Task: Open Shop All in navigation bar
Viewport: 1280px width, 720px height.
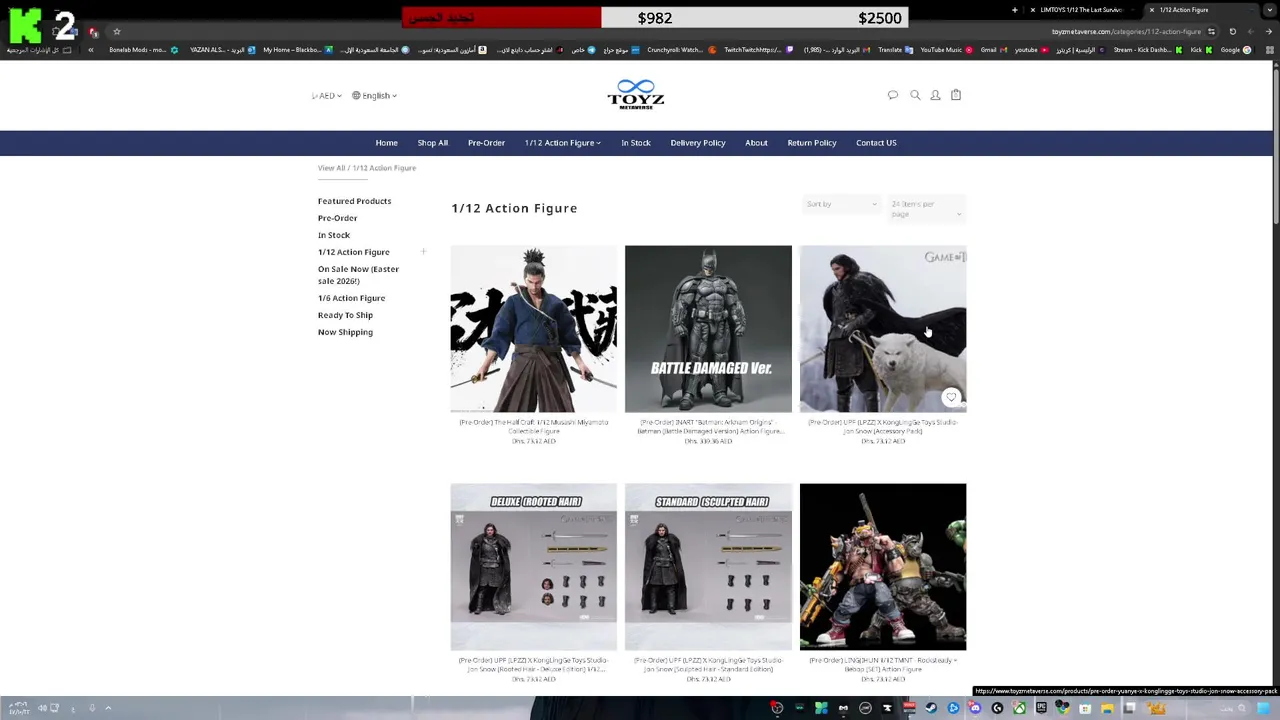Action: tap(433, 143)
